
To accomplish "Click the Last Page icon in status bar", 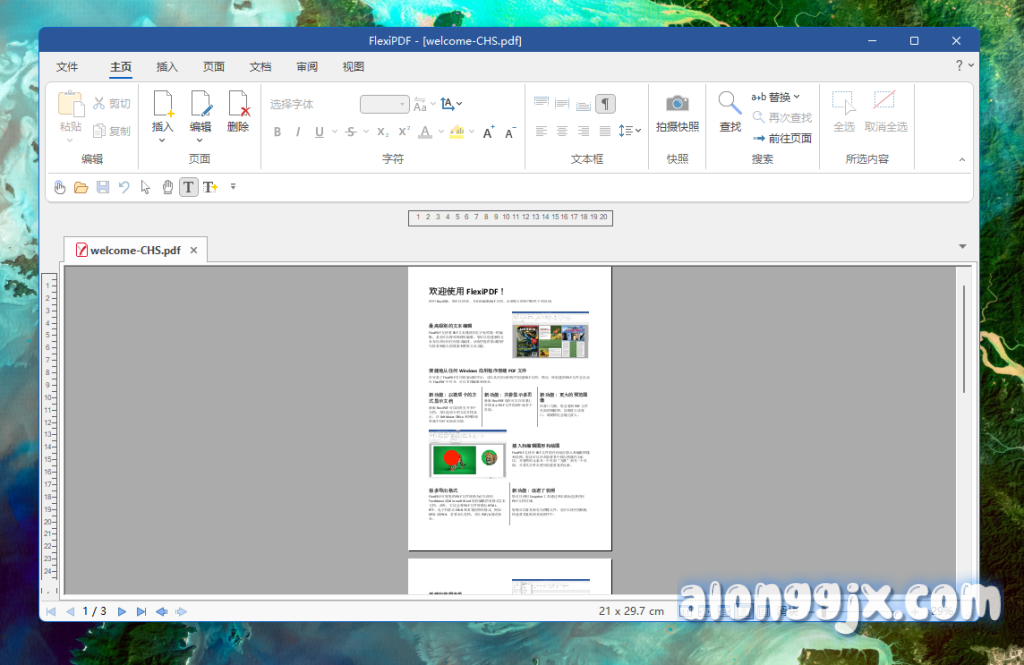I will 141,611.
